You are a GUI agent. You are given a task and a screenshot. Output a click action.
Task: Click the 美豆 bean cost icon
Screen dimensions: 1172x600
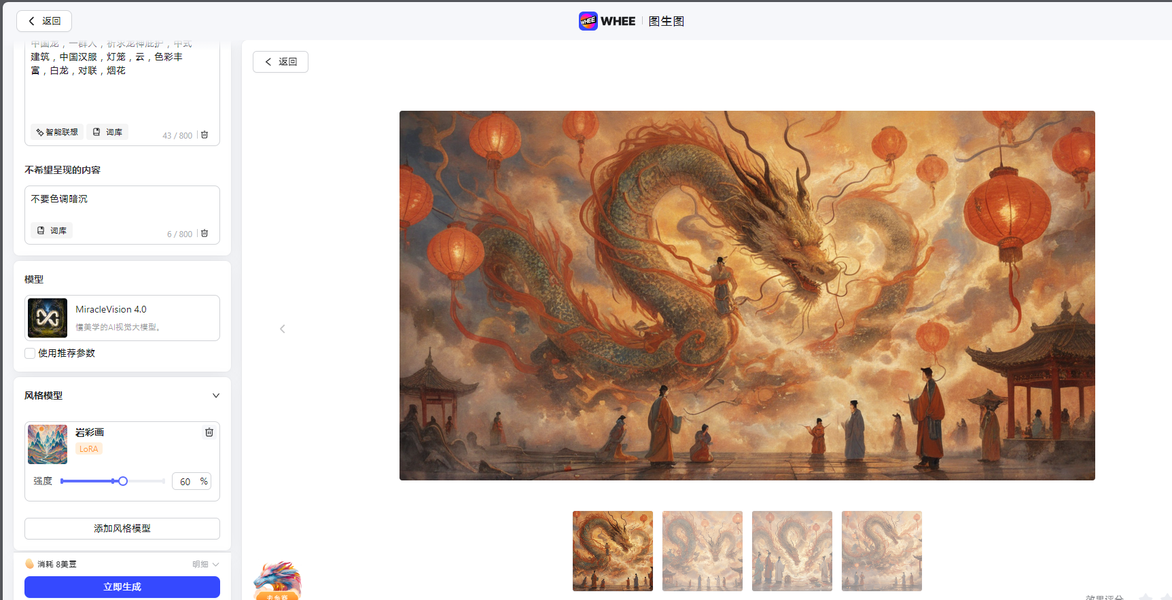click(x=30, y=564)
